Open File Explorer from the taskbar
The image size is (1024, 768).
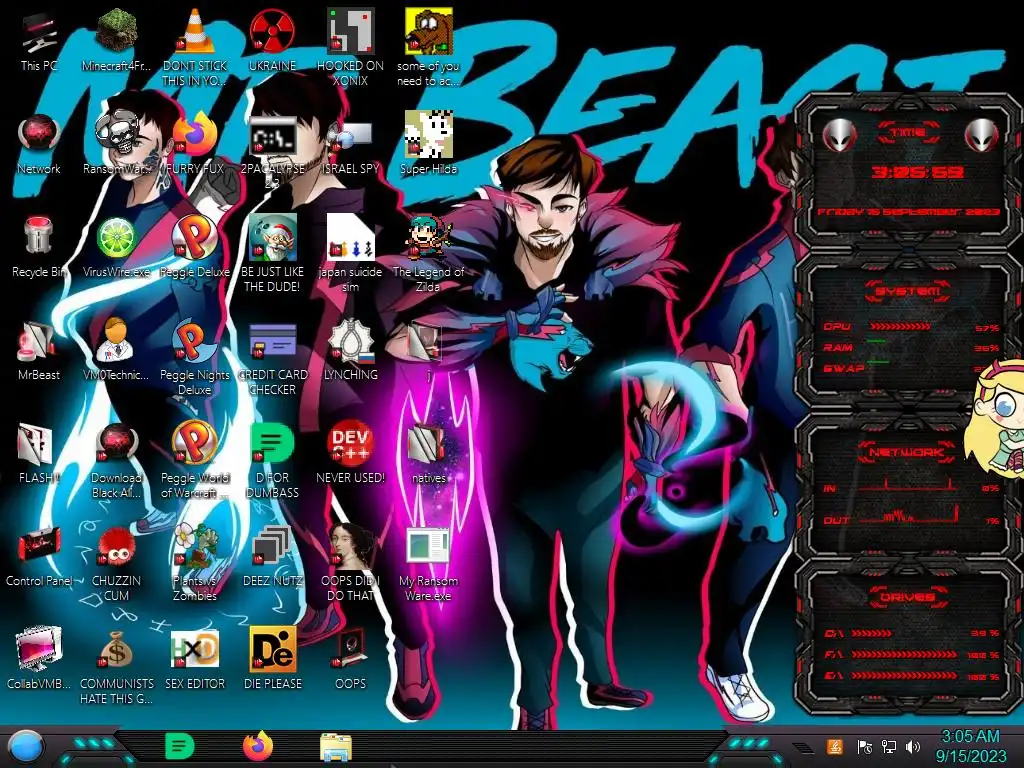(336, 747)
